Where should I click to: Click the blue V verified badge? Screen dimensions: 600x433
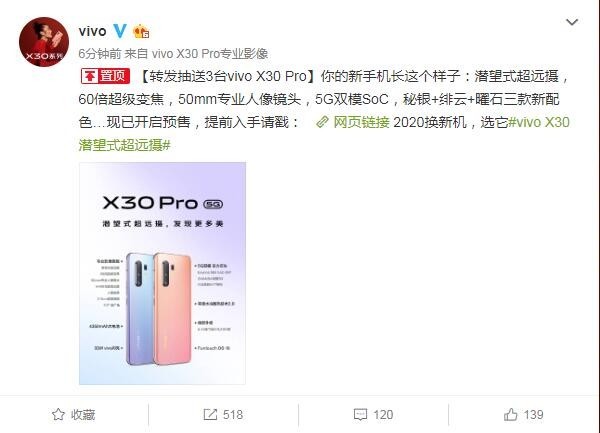point(120,31)
